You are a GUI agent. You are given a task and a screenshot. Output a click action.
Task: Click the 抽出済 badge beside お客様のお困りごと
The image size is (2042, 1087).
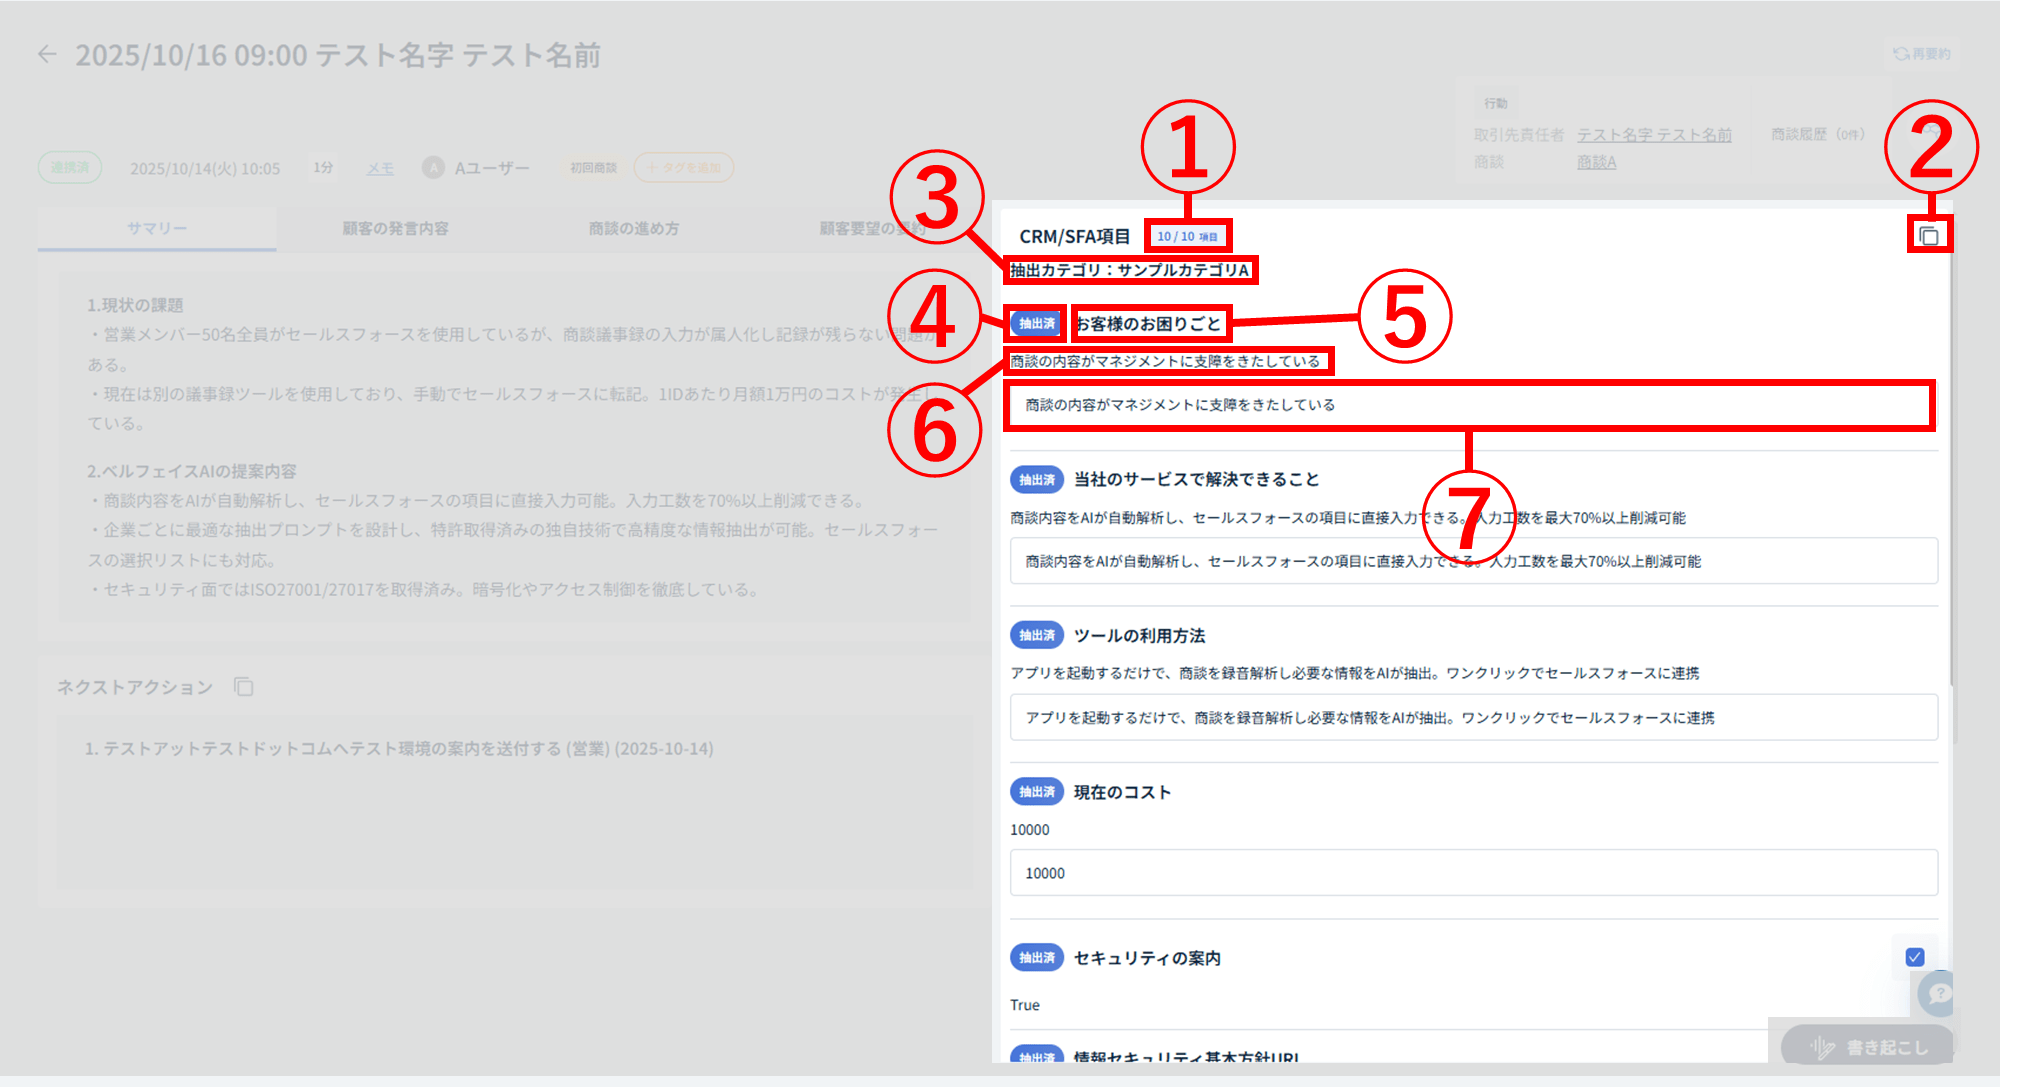point(1036,323)
